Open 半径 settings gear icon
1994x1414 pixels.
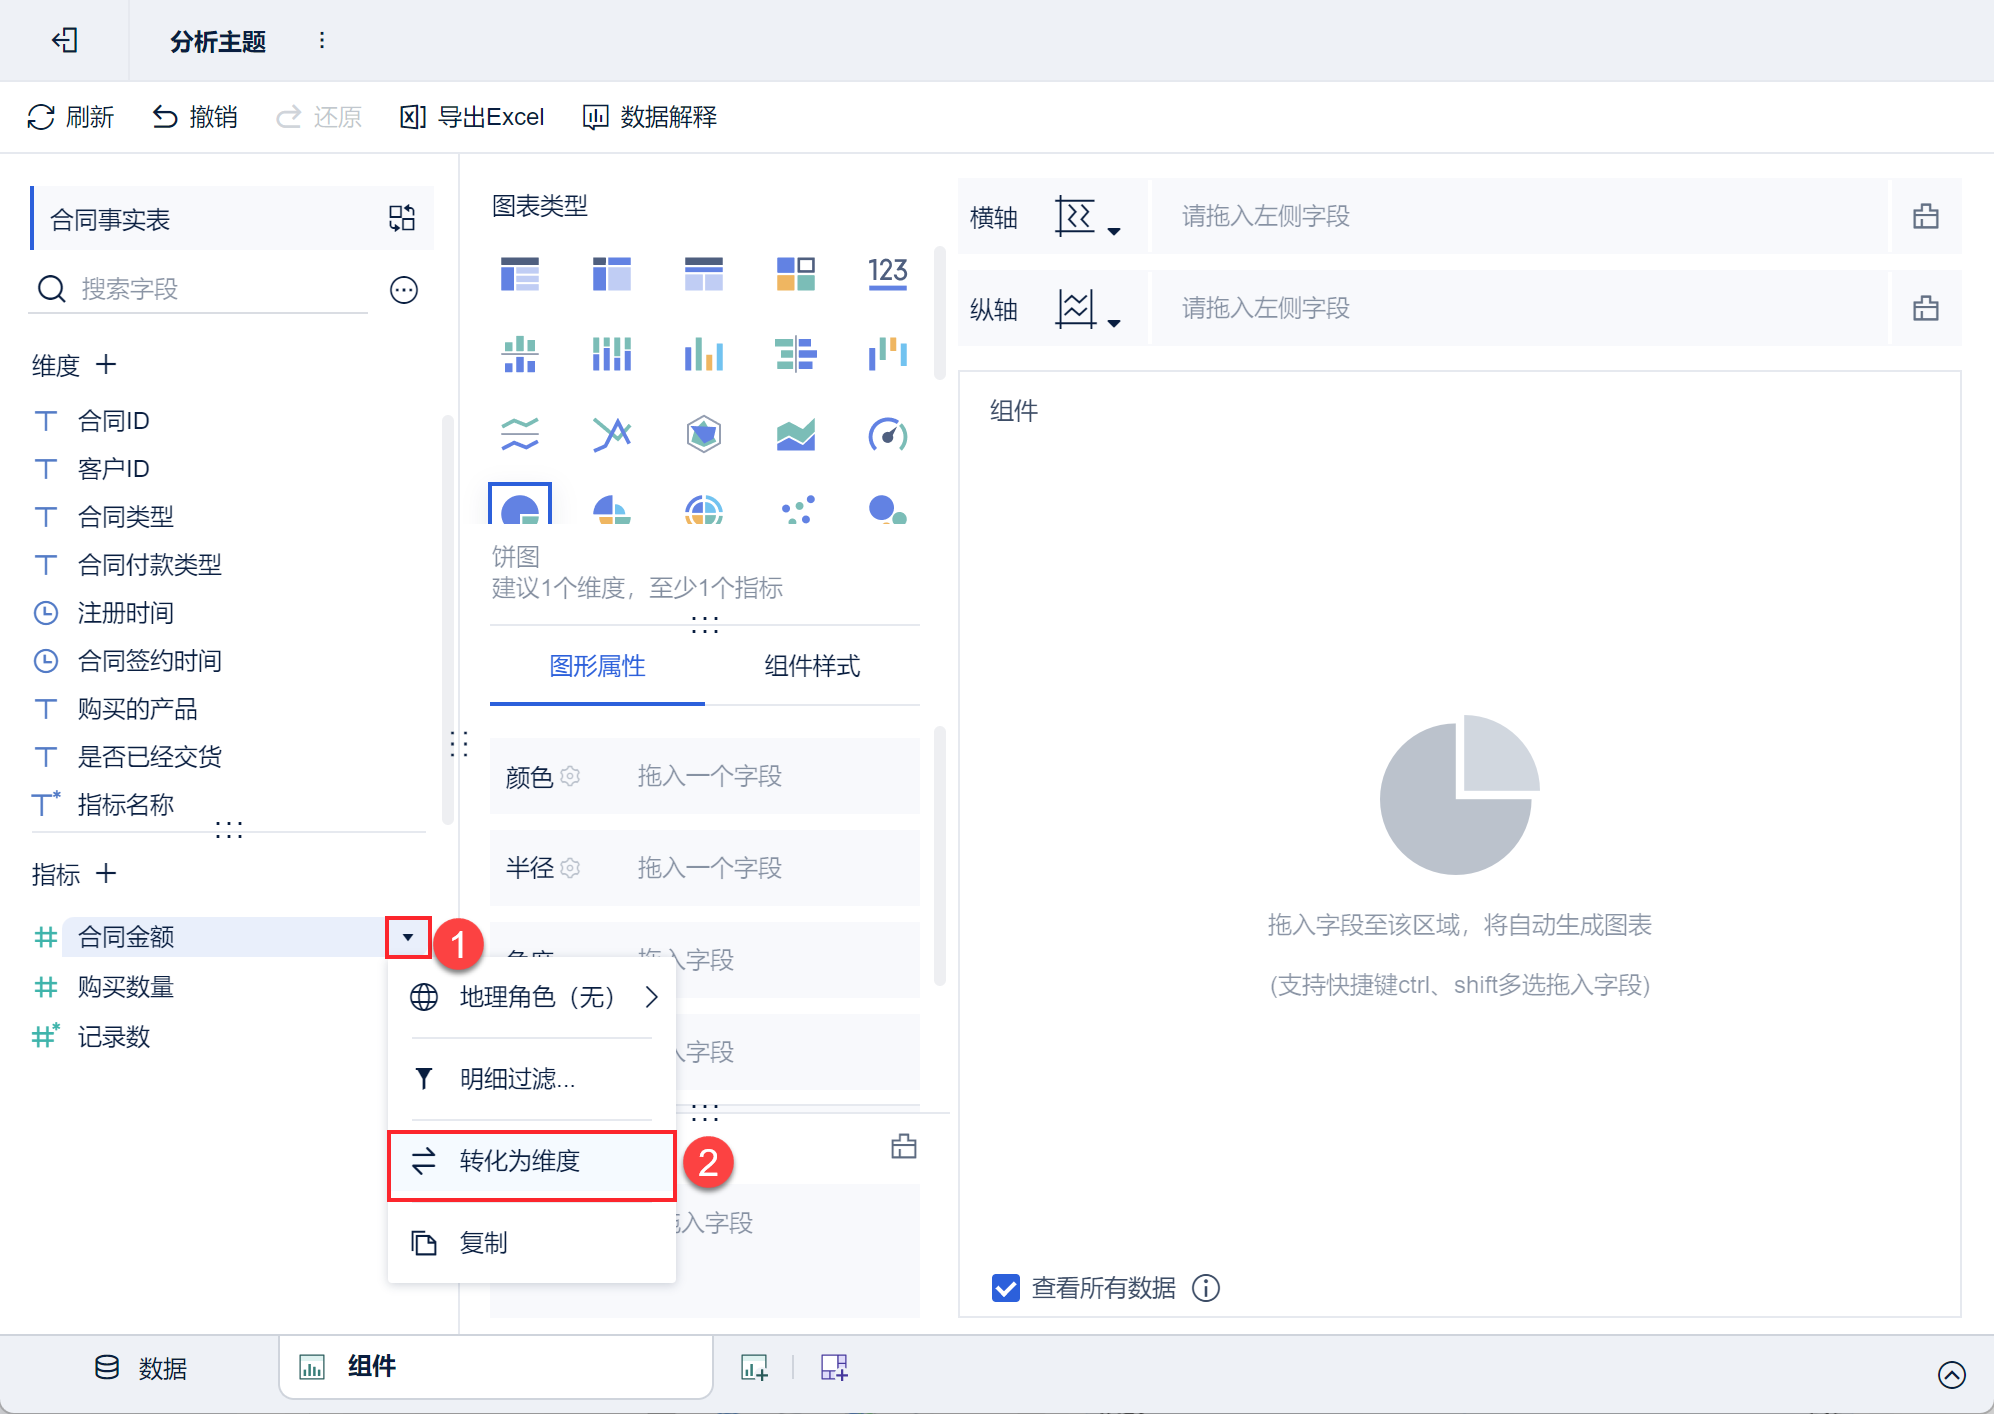click(570, 868)
